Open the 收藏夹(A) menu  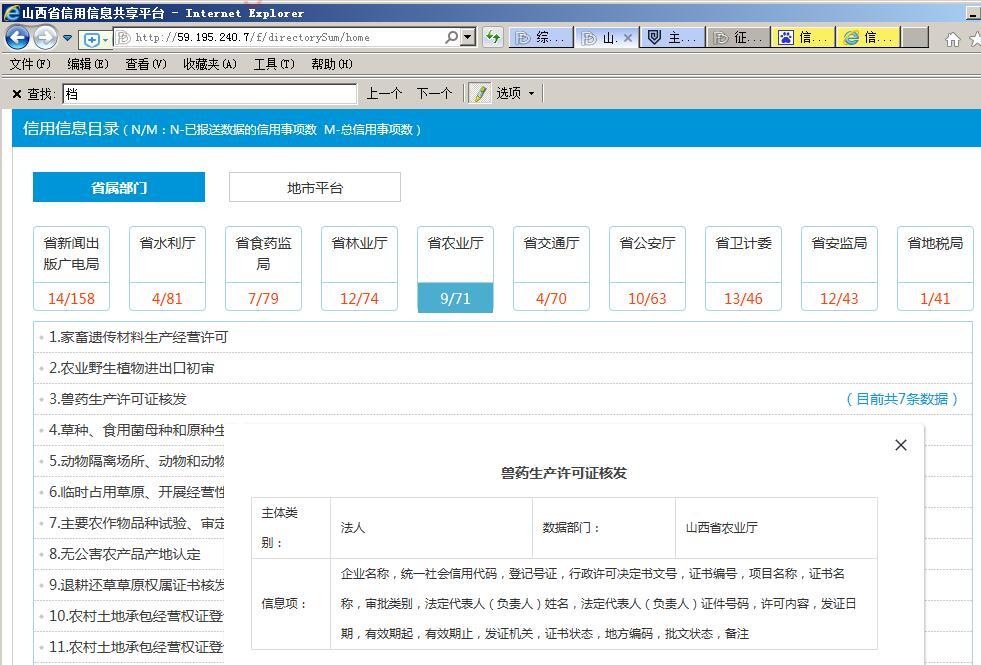209,64
